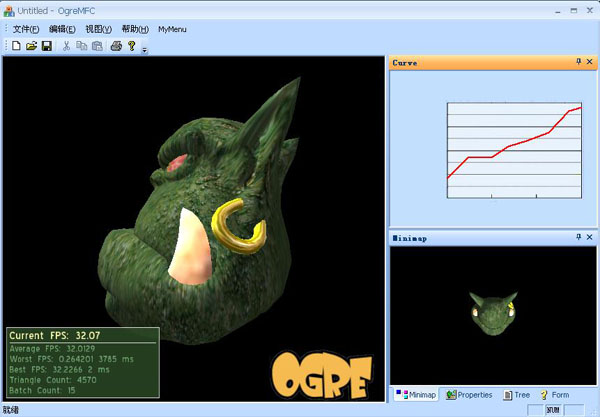Image resolution: width=600 pixels, height=417 pixels.
Task: Expand toolbar options dropdown arrow
Action: click(x=144, y=50)
